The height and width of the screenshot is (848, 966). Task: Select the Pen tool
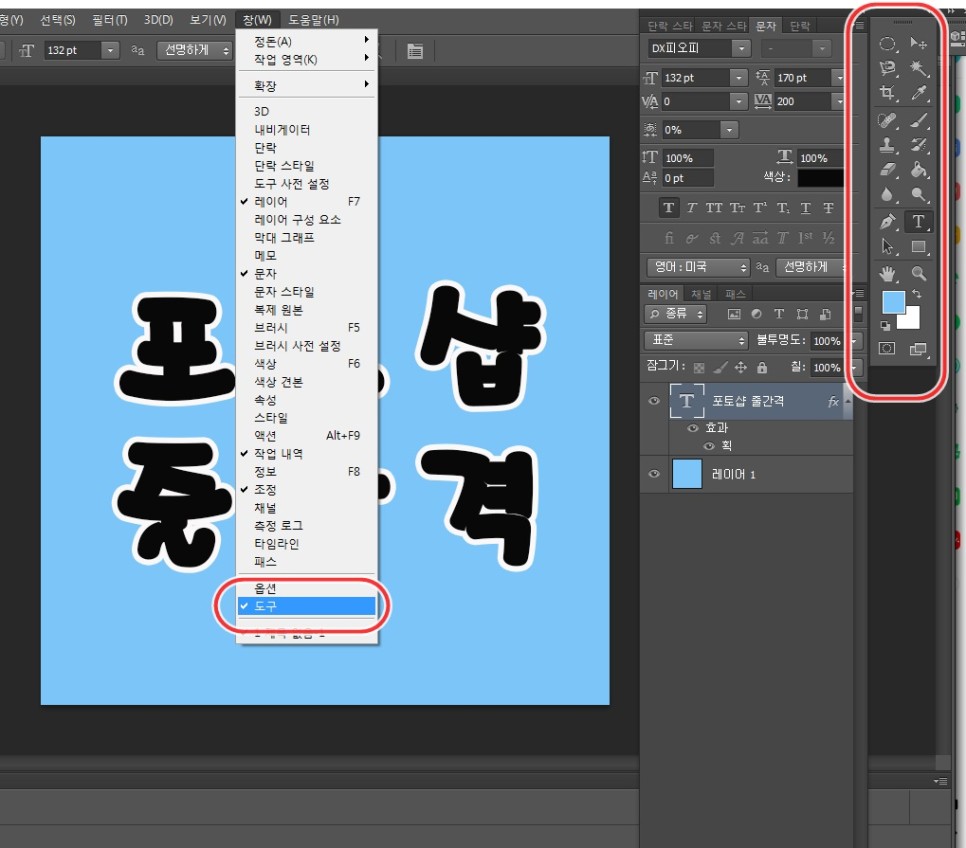click(x=887, y=221)
